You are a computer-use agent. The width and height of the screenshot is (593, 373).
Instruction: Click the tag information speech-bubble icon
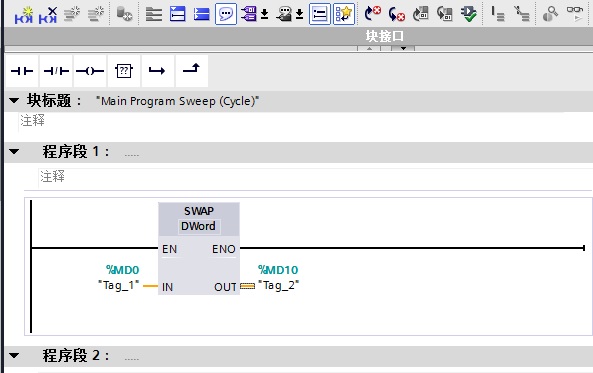coord(284,14)
